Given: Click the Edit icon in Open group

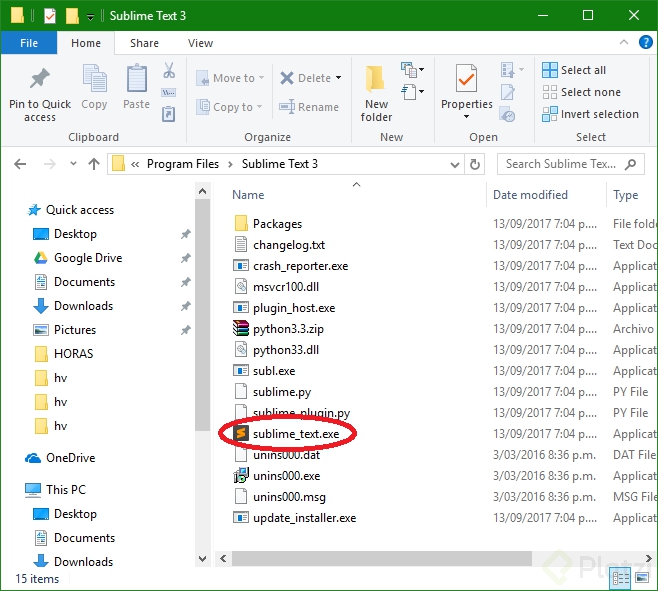Looking at the screenshot, I should pos(507,92).
